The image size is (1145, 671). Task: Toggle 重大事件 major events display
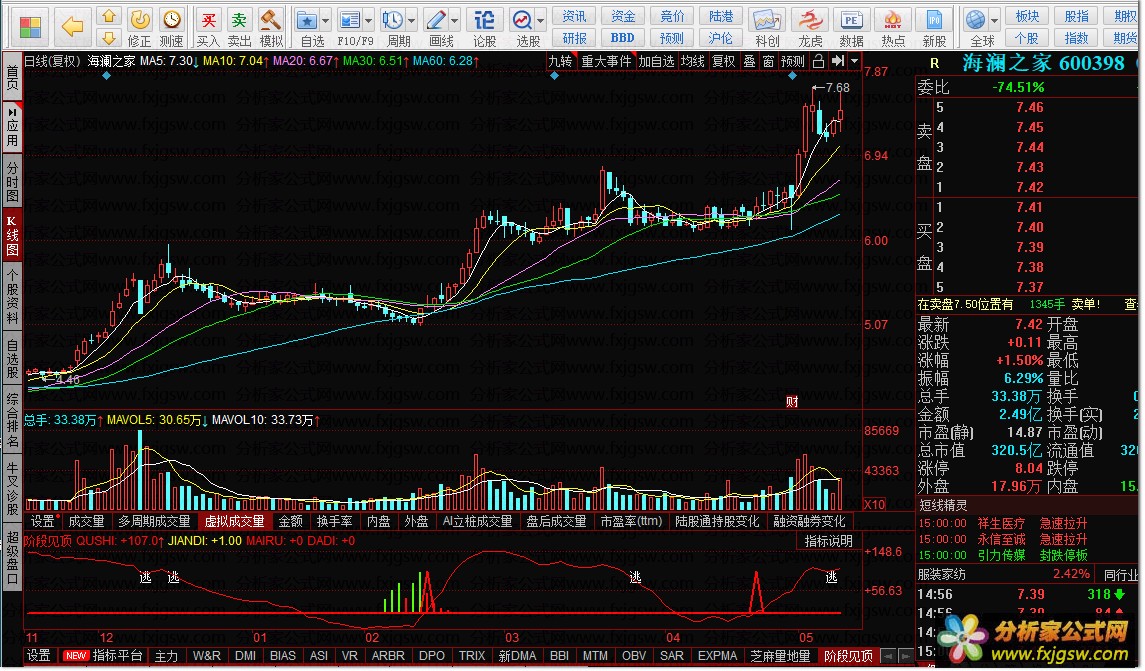tap(606, 61)
